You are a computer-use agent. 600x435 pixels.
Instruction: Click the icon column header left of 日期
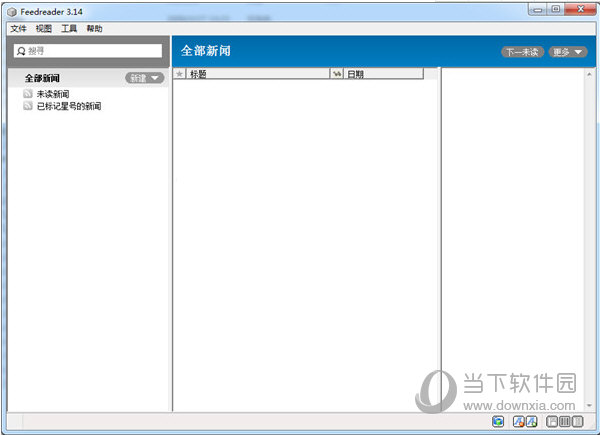click(x=337, y=73)
